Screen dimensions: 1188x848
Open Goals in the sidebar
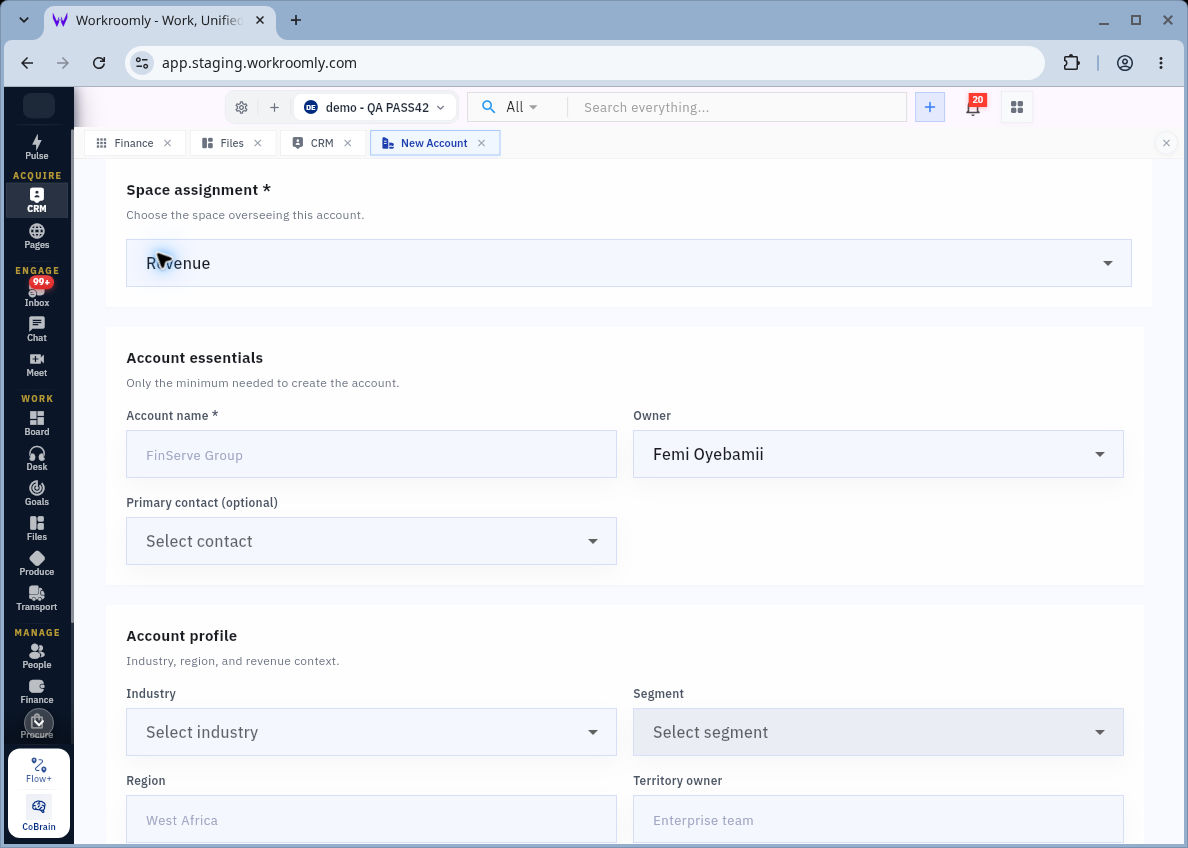(x=36, y=493)
